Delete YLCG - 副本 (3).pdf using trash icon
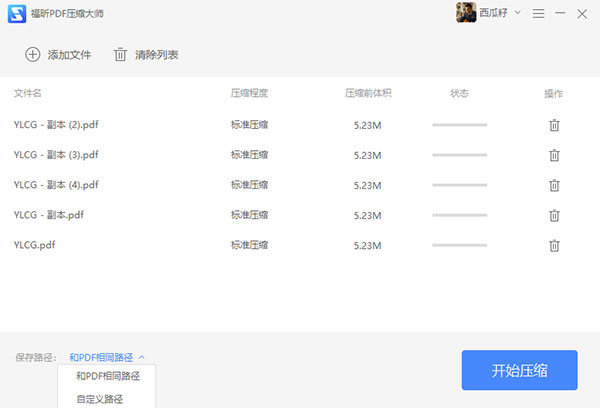The image size is (600, 408). coord(554,155)
